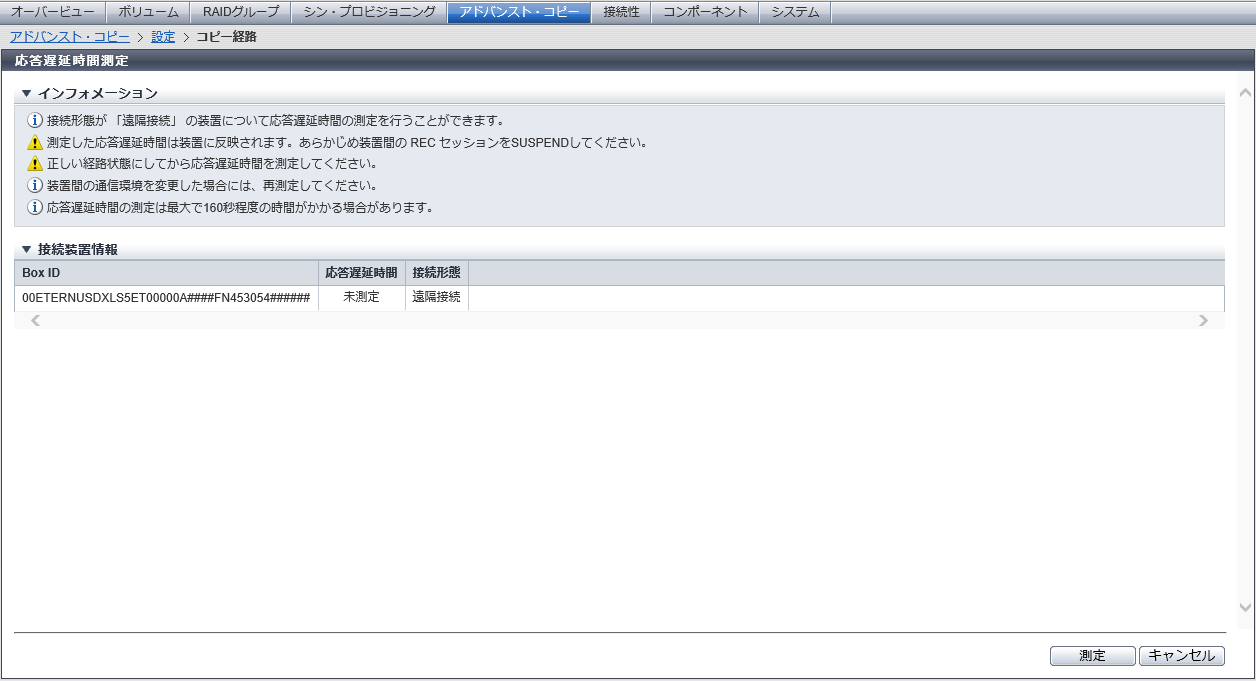This screenshot has height=681, width=1256.
Task: Click the info icon beside 再測定 message
Action: pyautogui.click(x=35, y=186)
